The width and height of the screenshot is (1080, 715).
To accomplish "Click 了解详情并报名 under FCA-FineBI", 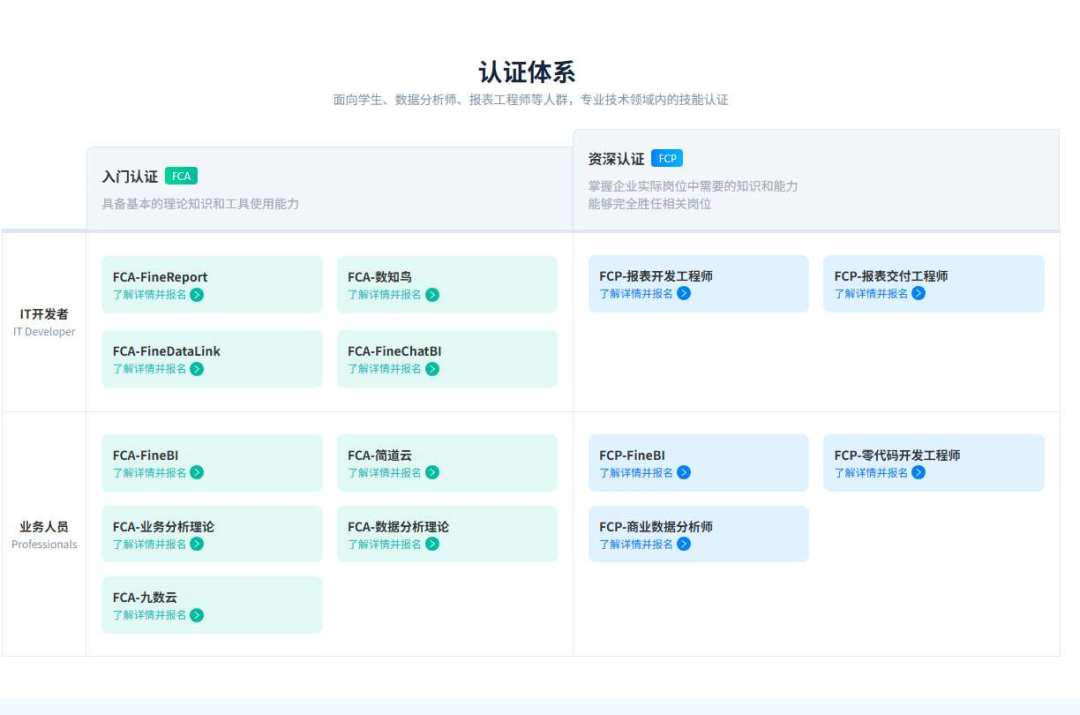I will pos(149,473).
